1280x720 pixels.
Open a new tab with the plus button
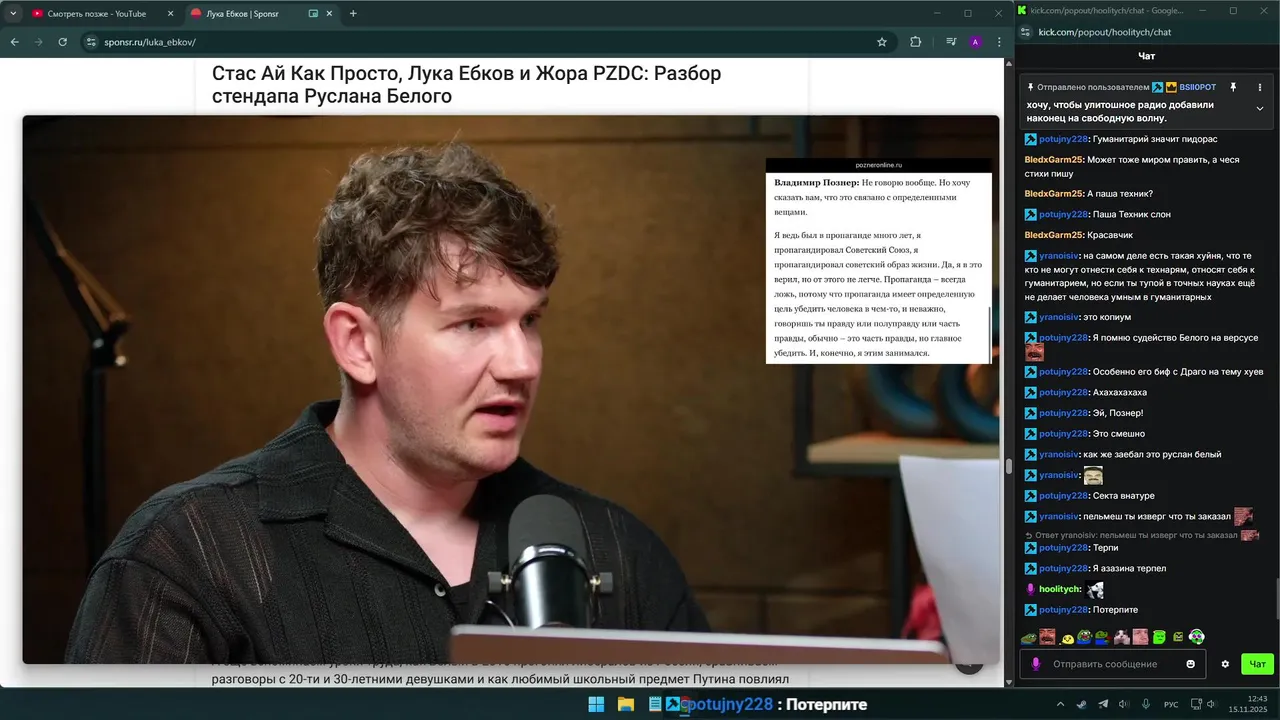(x=353, y=14)
